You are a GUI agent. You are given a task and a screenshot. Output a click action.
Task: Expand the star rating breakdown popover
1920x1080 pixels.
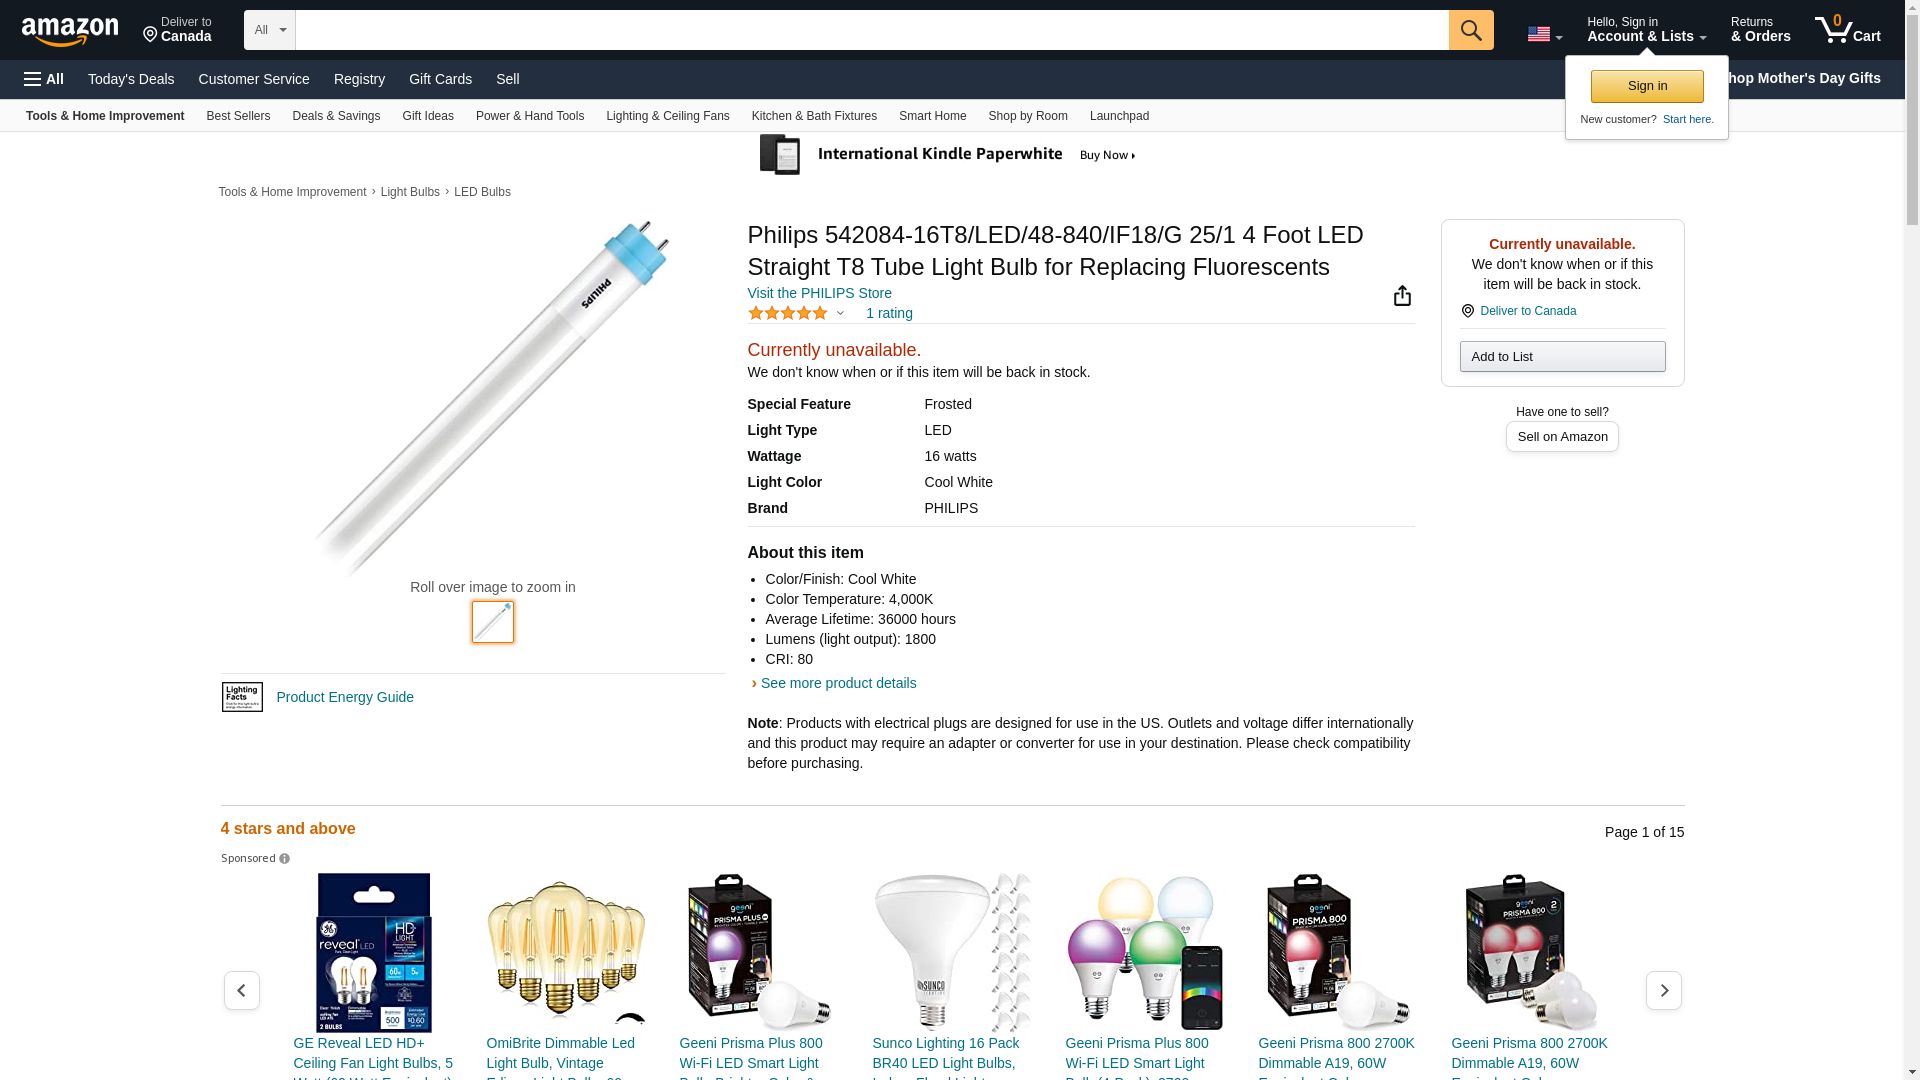click(x=840, y=313)
